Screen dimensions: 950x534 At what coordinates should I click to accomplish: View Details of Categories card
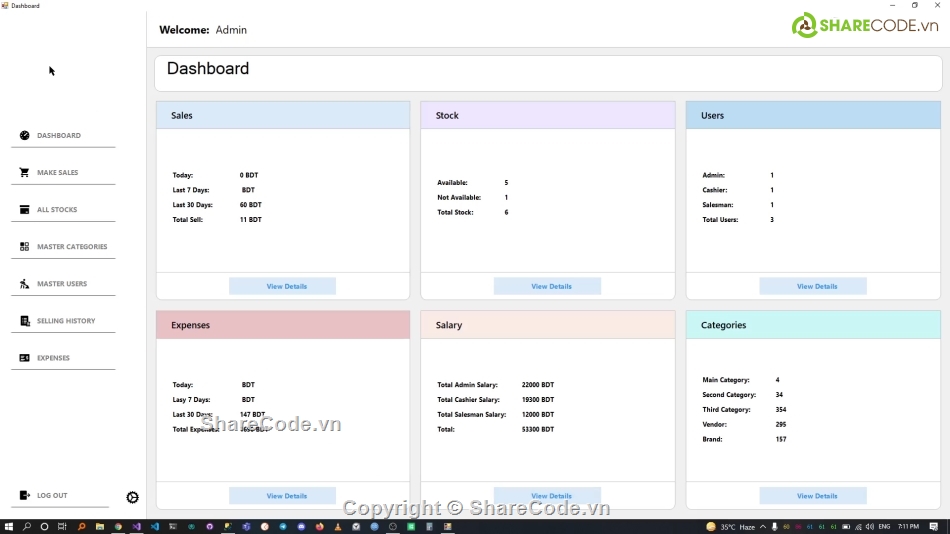(812, 496)
